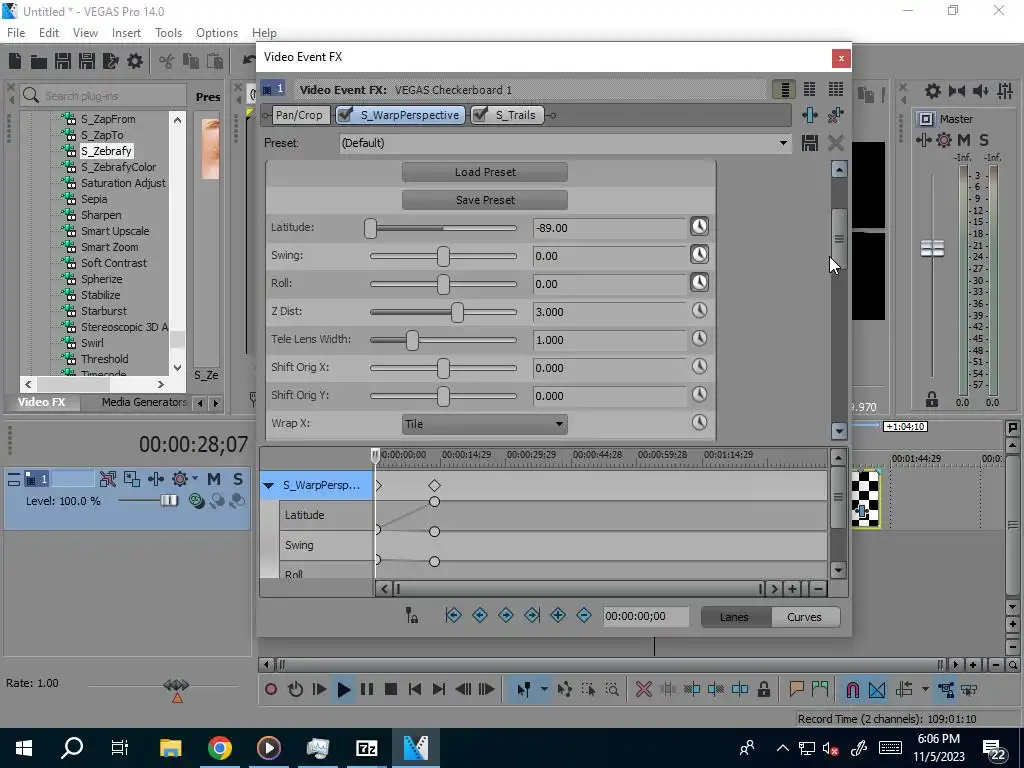Viewport: 1024px width, 768px height.
Task: Switch keyframe view to Lanes
Action: click(x=735, y=617)
